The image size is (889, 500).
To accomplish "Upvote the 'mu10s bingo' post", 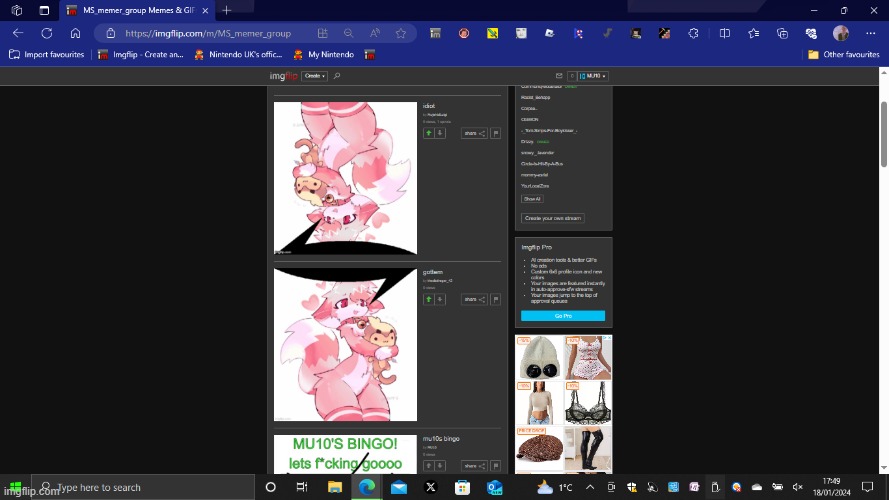I will click(429, 465).
